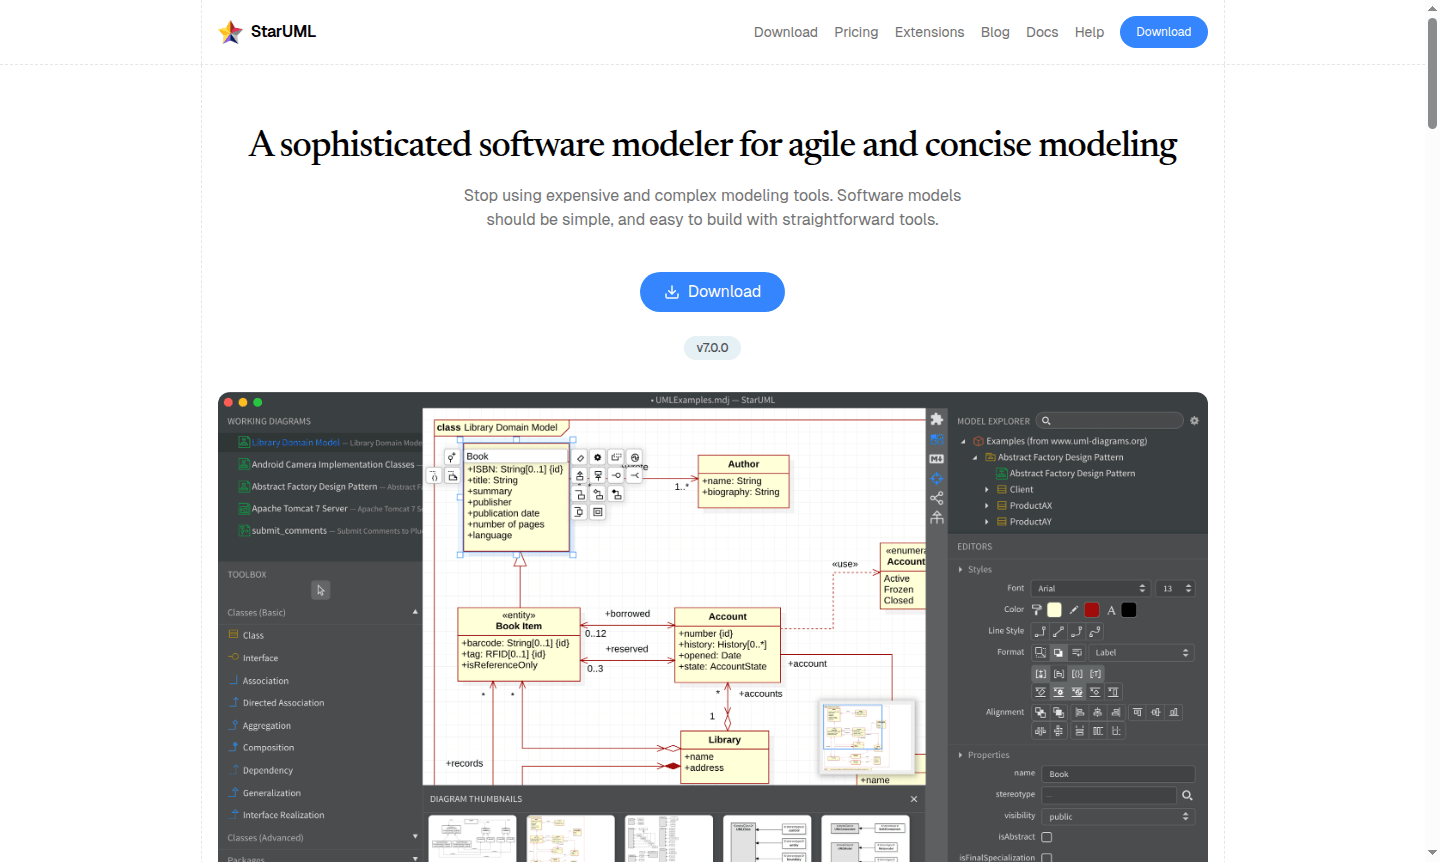Open Model Explorer settings via the gear icon
The image size is (1440, 862).
[1194, 420]
